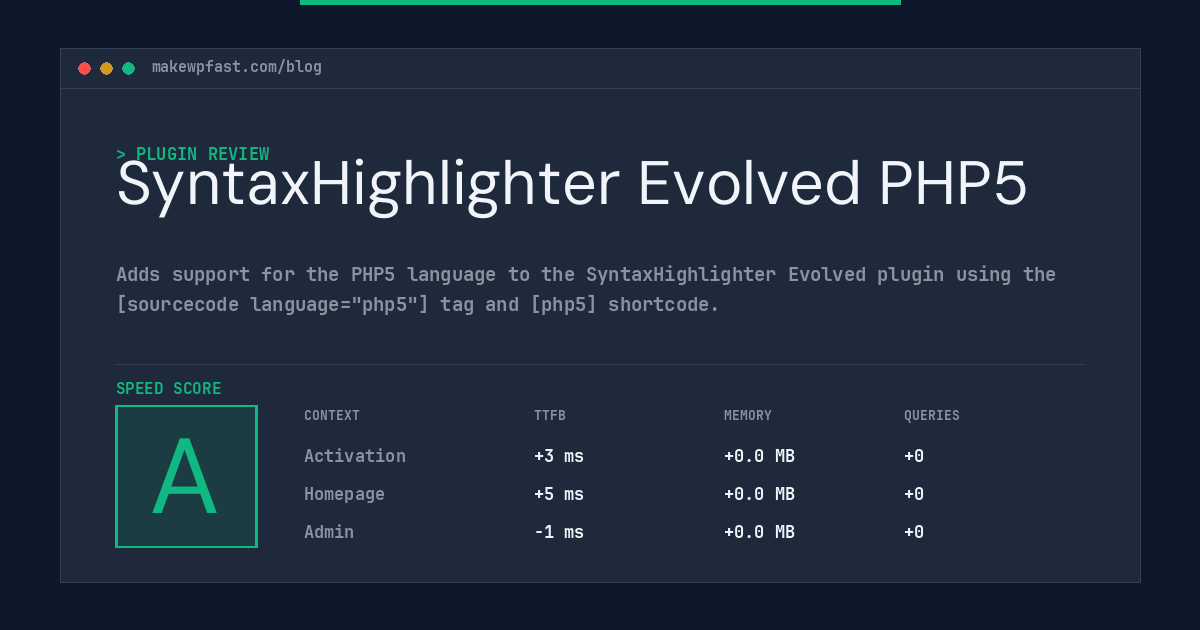The height and width of the screenshot is (630, 1200).
Task: Click the red window dot
Action: [84, 68]
